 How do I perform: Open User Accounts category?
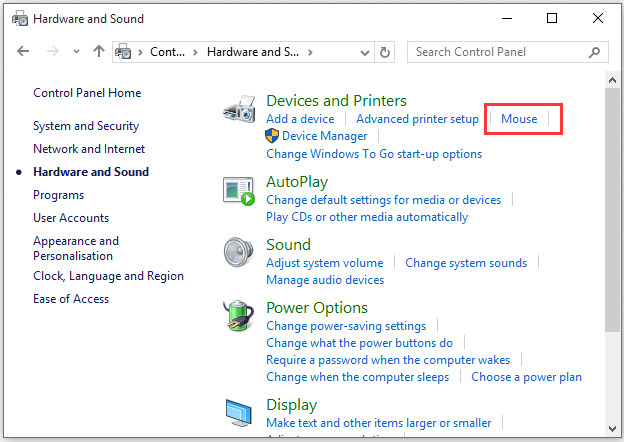click(71, 218)
